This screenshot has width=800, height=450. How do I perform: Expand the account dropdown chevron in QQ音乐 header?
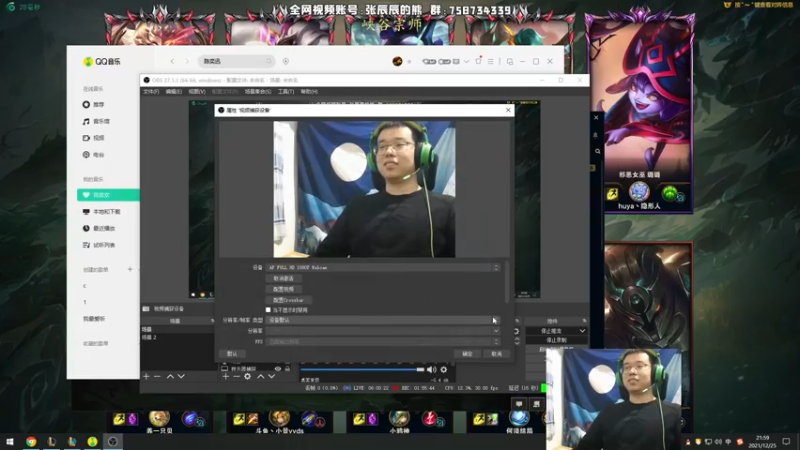[x=466, y=61]
